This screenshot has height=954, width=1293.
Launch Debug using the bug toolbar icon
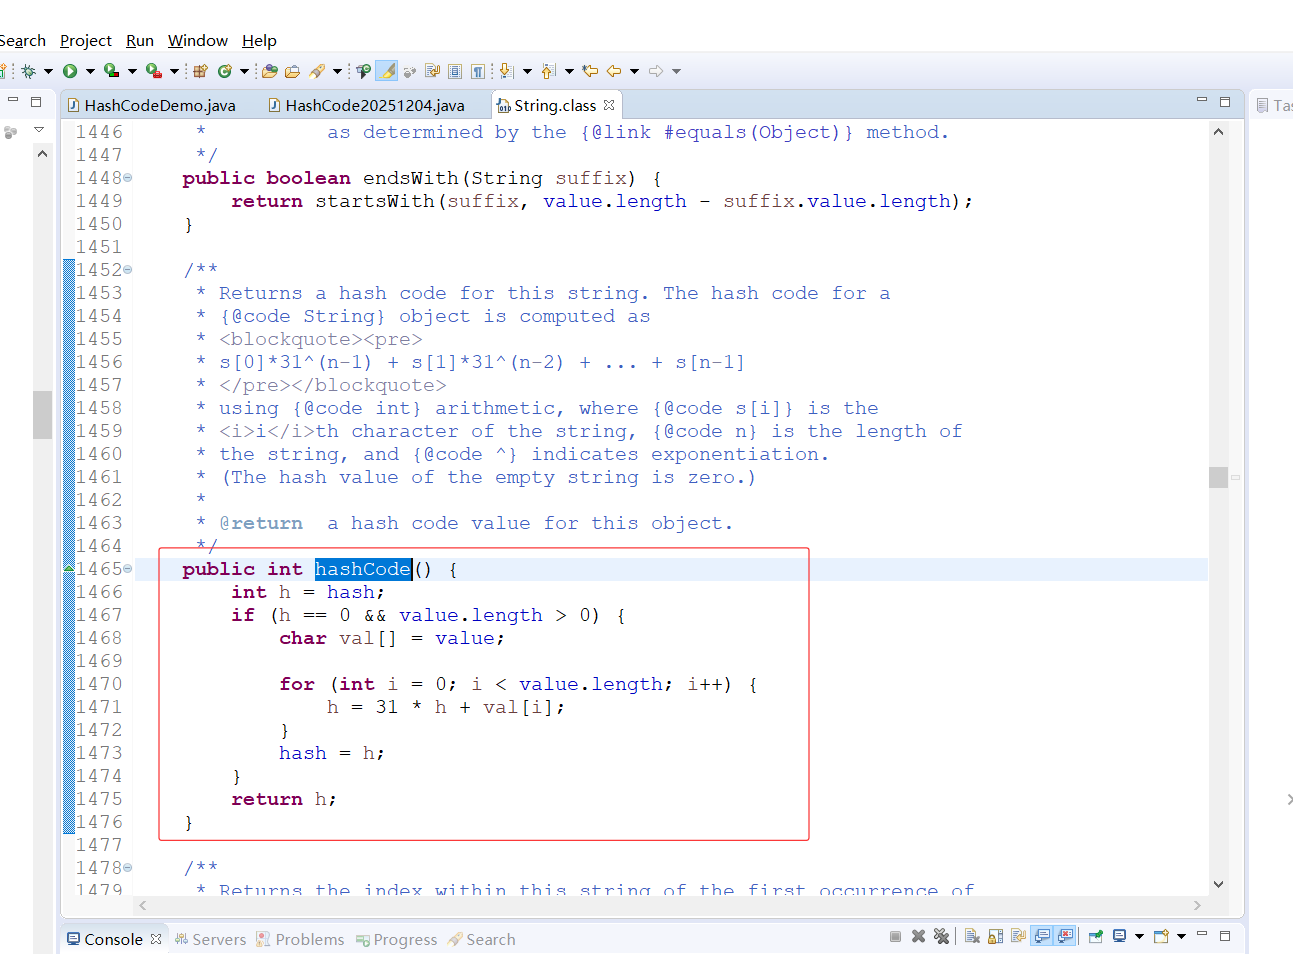29,70
